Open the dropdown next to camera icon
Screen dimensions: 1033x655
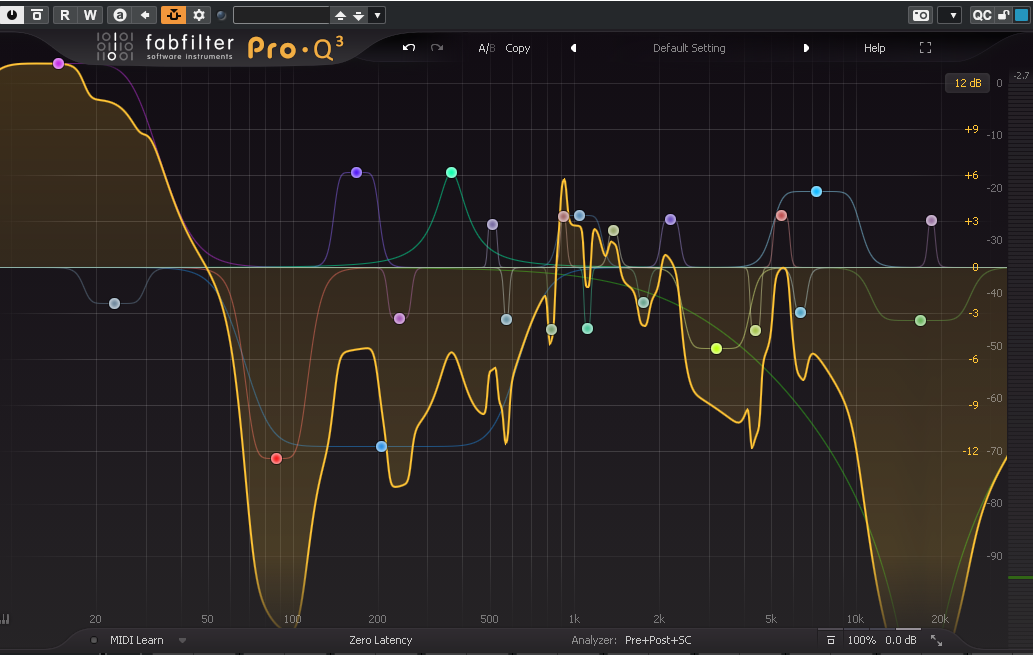tap(950, 15)
